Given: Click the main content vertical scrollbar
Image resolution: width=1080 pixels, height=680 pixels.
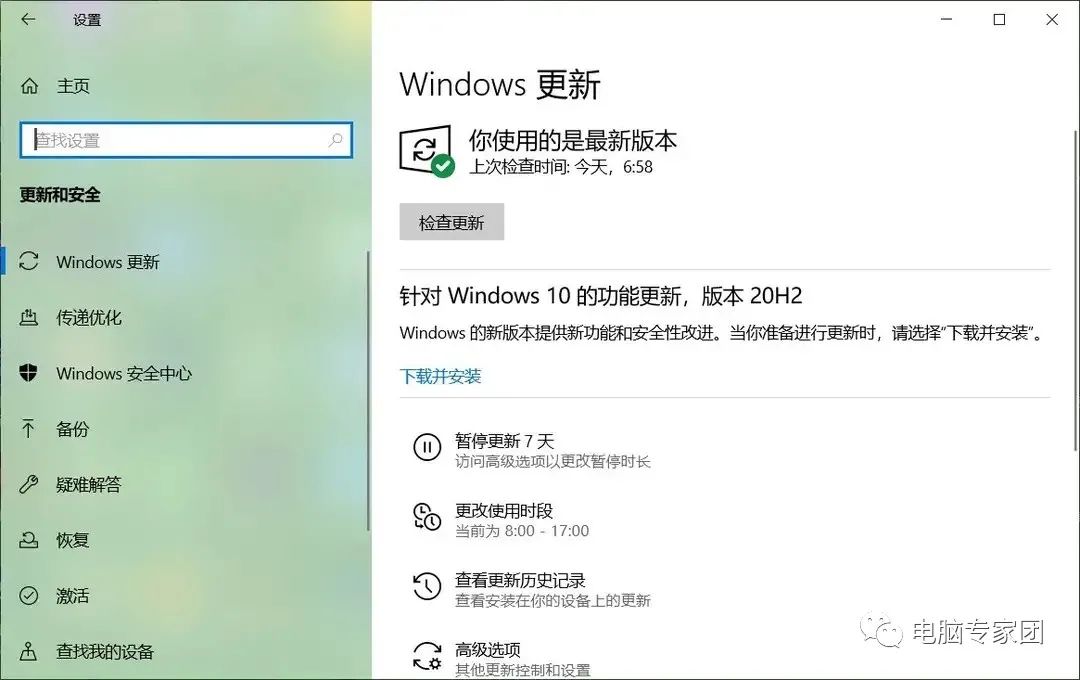Looking at the screenshot, I should coord(1076,289).
